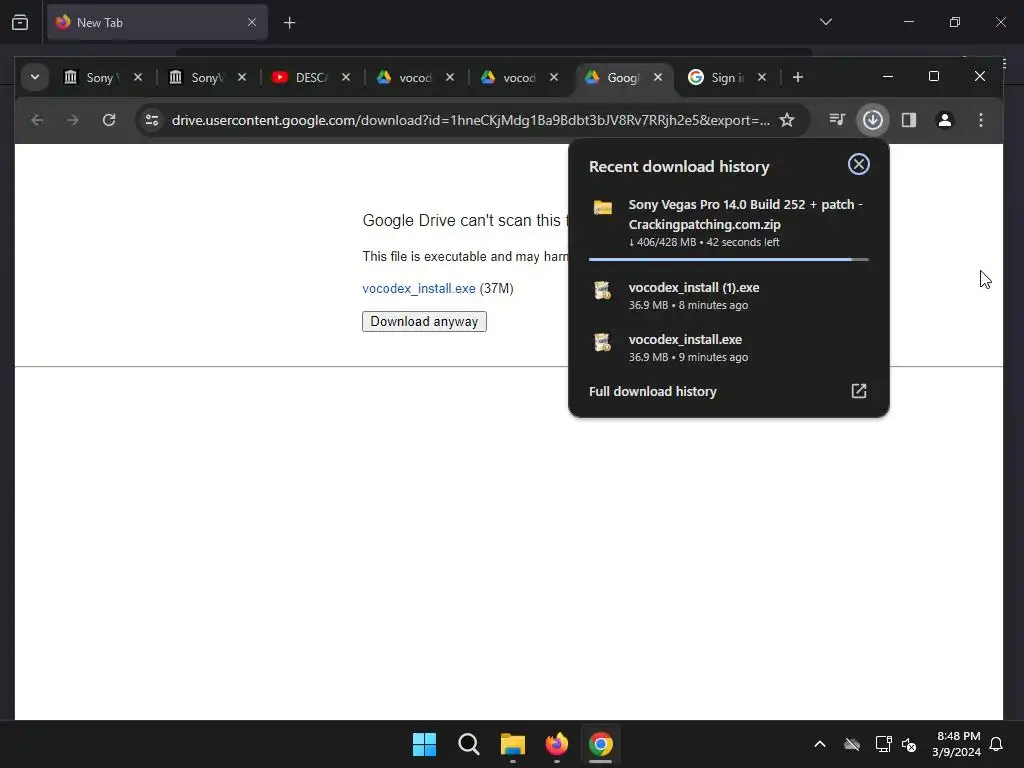Close the Firefox New Tab
The width and height of the screenshot is (1024, 768).
[252, 22]
